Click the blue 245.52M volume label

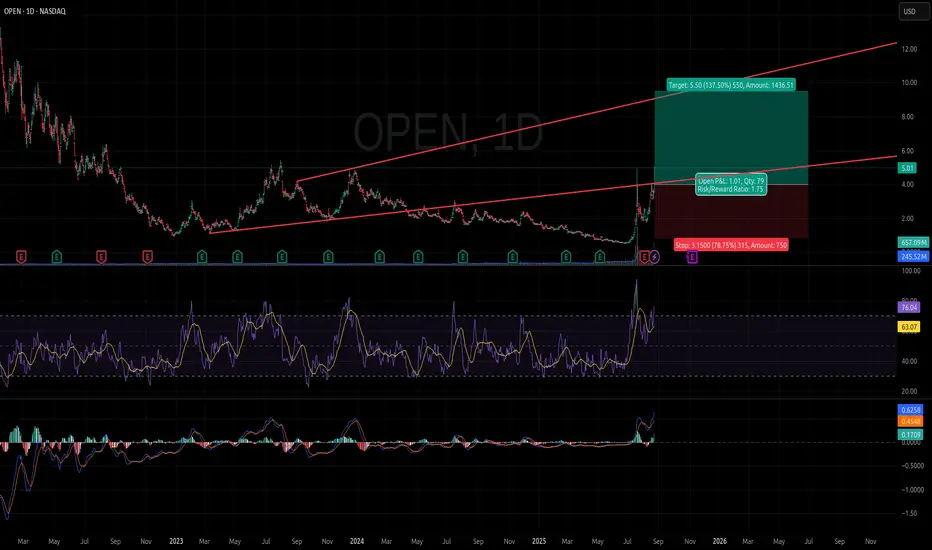914,257
